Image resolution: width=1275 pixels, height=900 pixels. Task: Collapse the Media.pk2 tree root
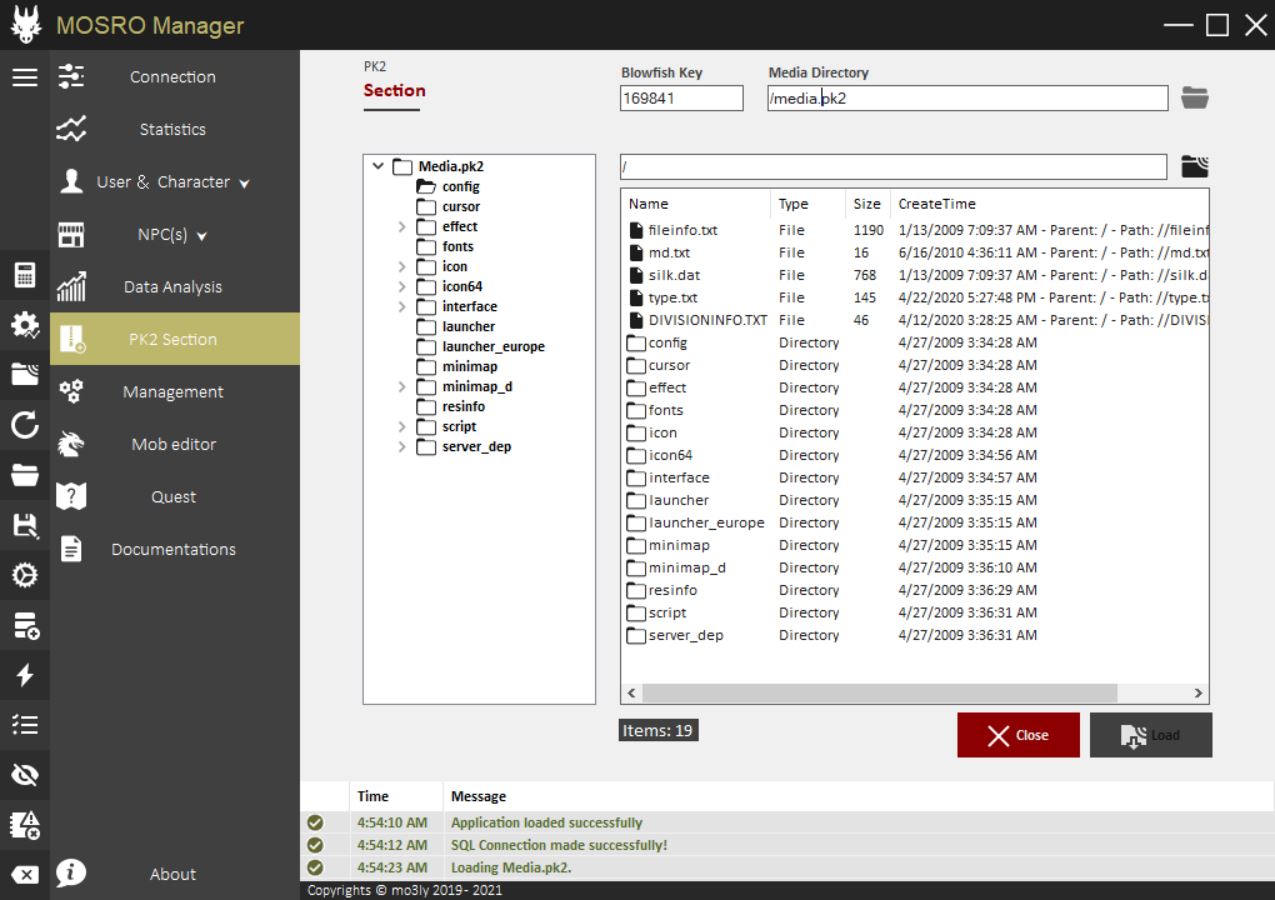[378, 167]
